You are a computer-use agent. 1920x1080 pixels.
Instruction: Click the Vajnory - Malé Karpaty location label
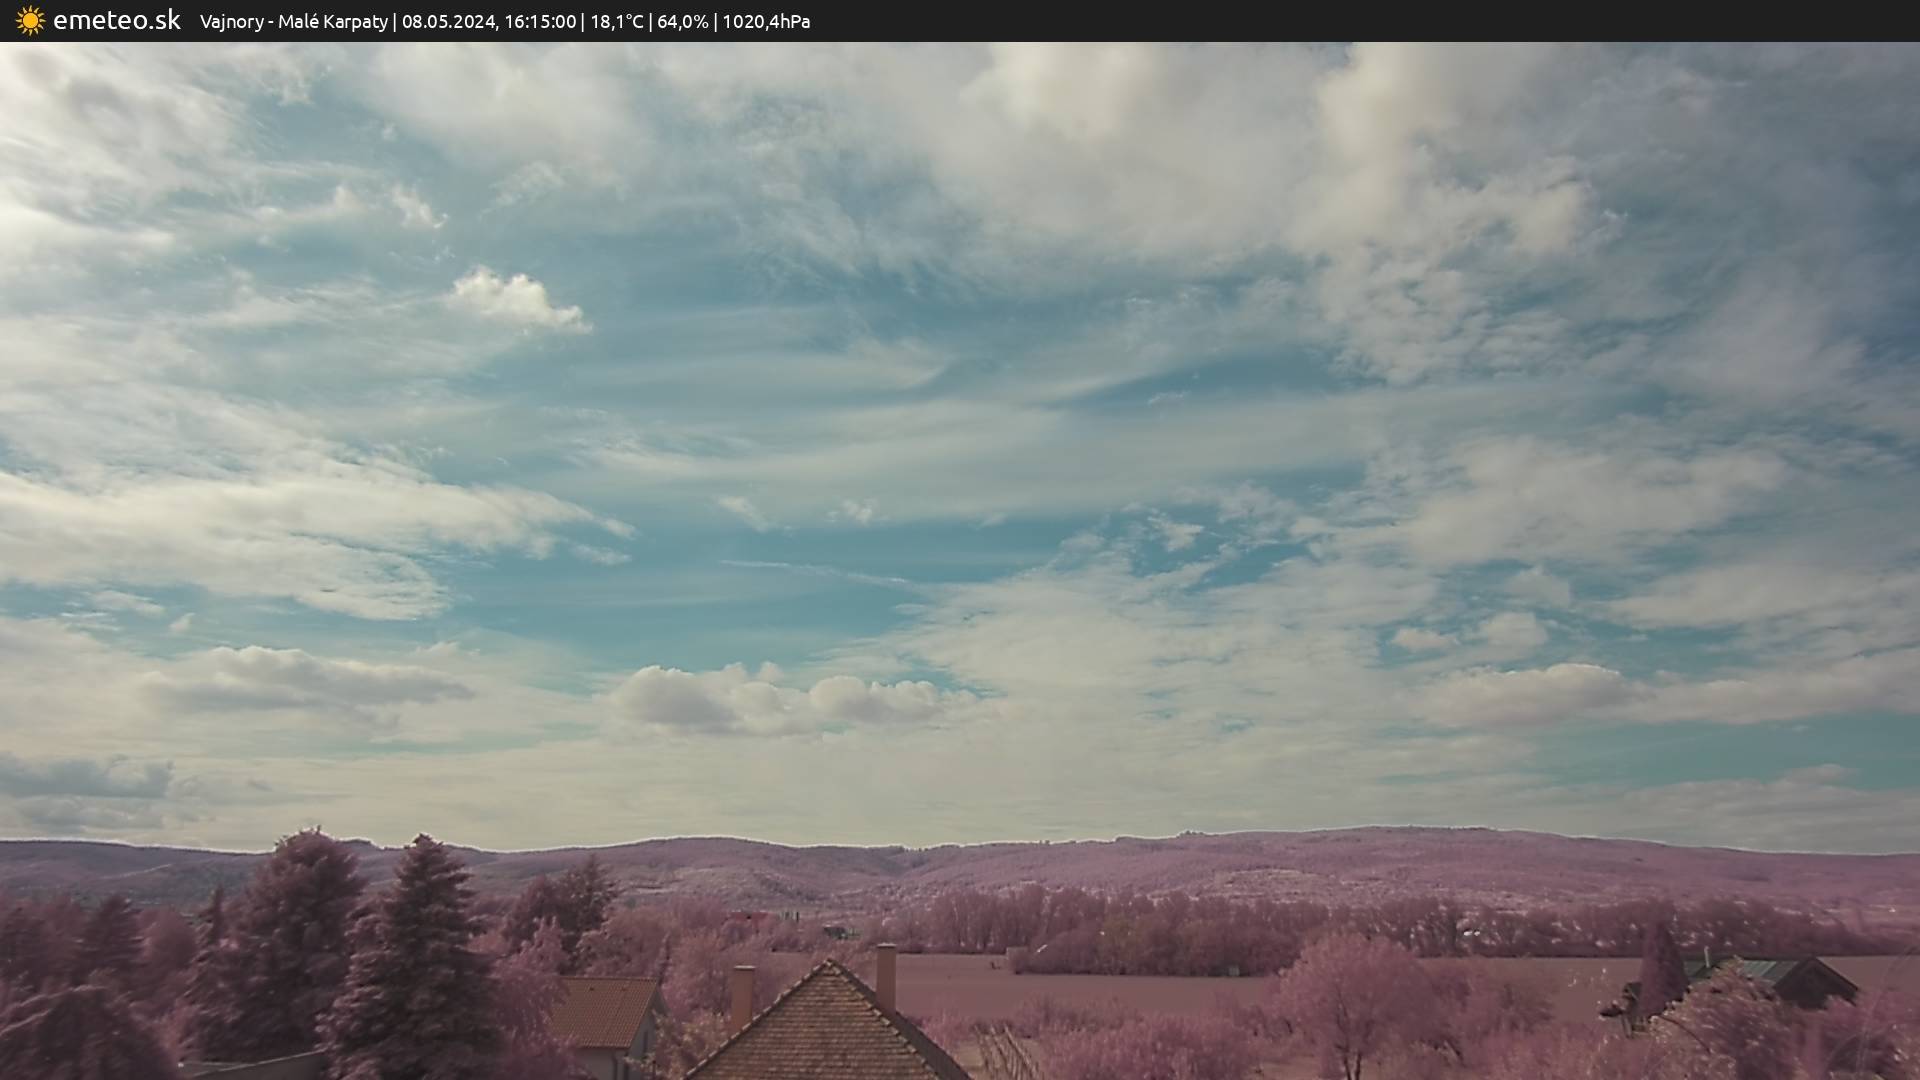(x=293, y=22)
